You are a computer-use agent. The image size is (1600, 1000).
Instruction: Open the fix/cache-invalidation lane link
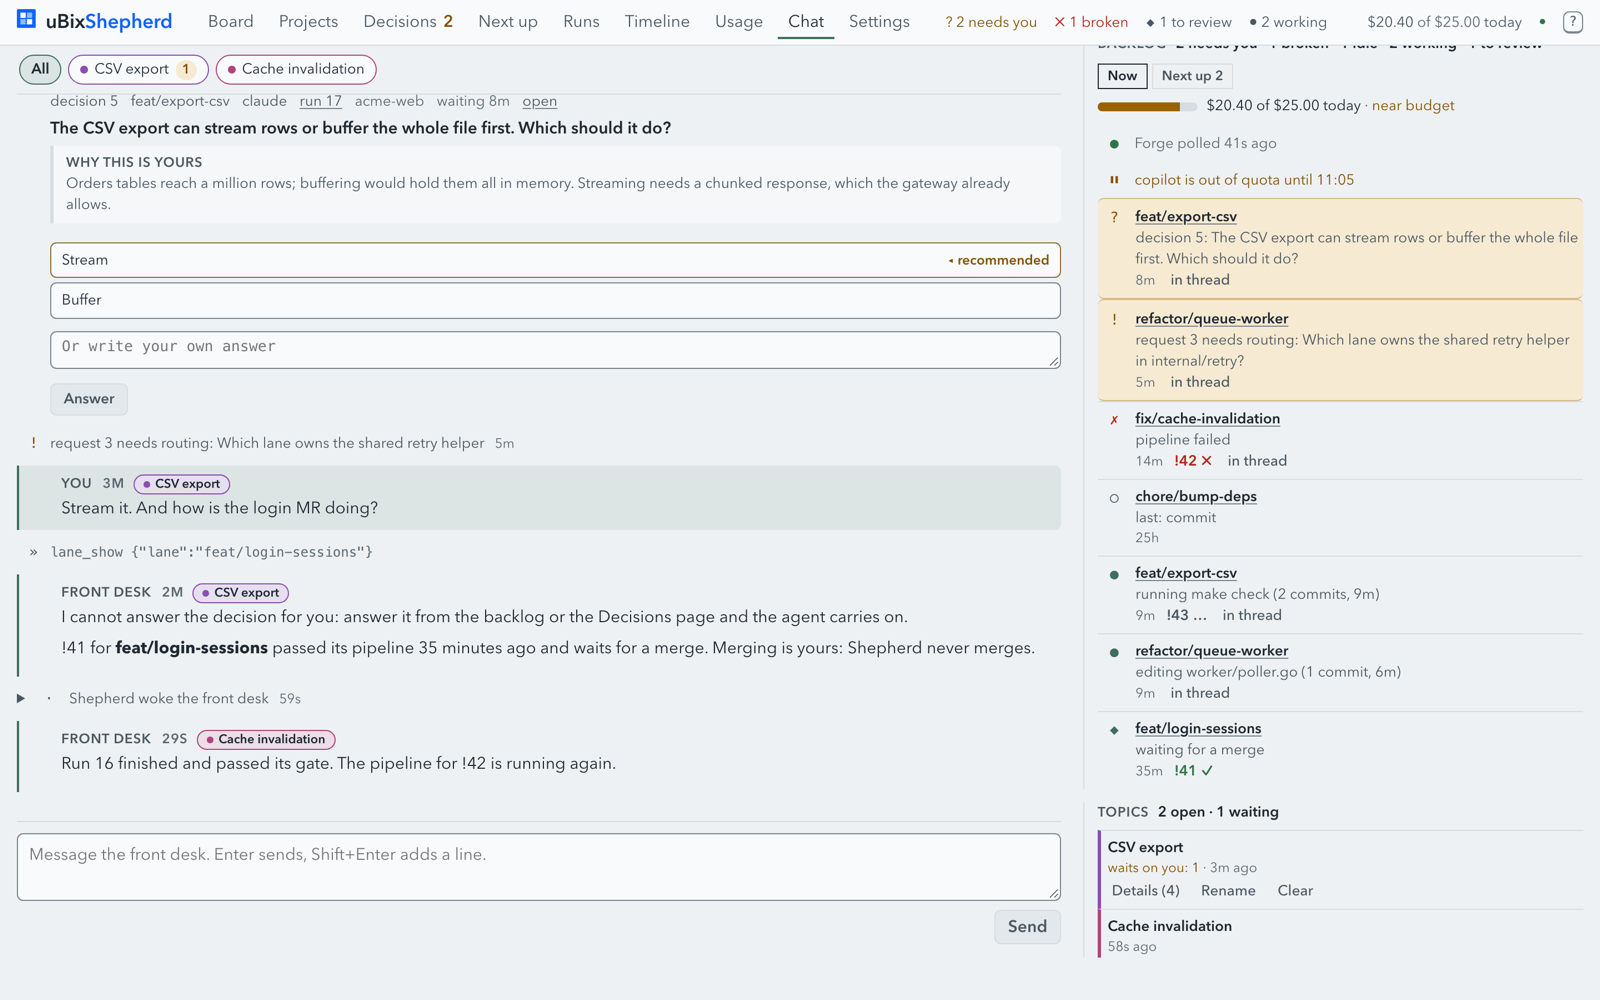click(x=1207, y=419)
